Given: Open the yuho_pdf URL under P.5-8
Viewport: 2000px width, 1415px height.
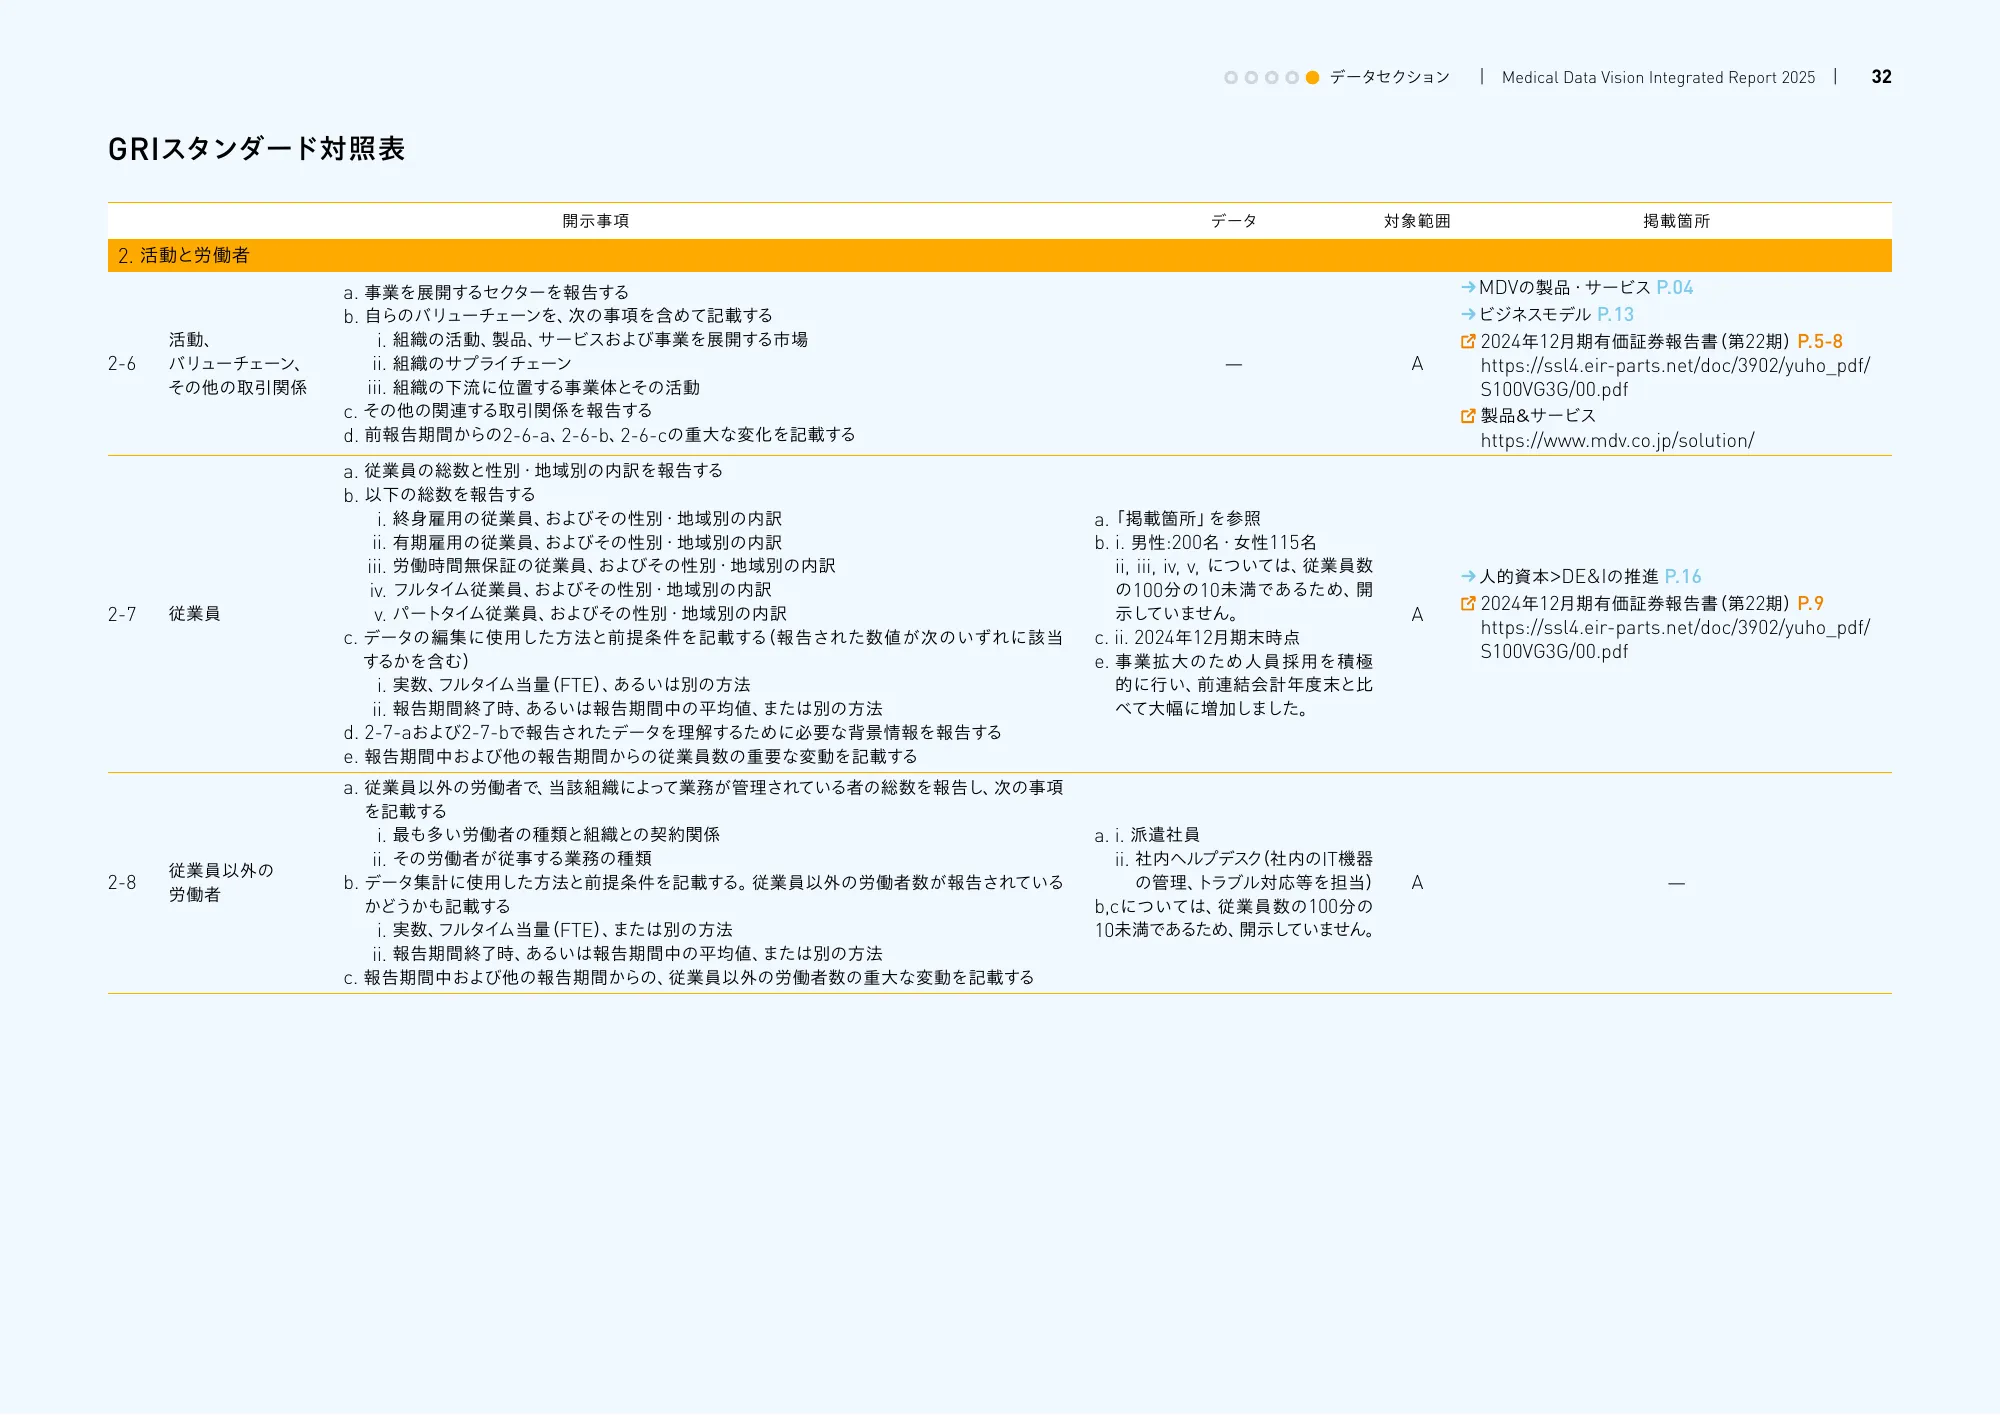Looking at the screenshot, I should point(1675,366).
